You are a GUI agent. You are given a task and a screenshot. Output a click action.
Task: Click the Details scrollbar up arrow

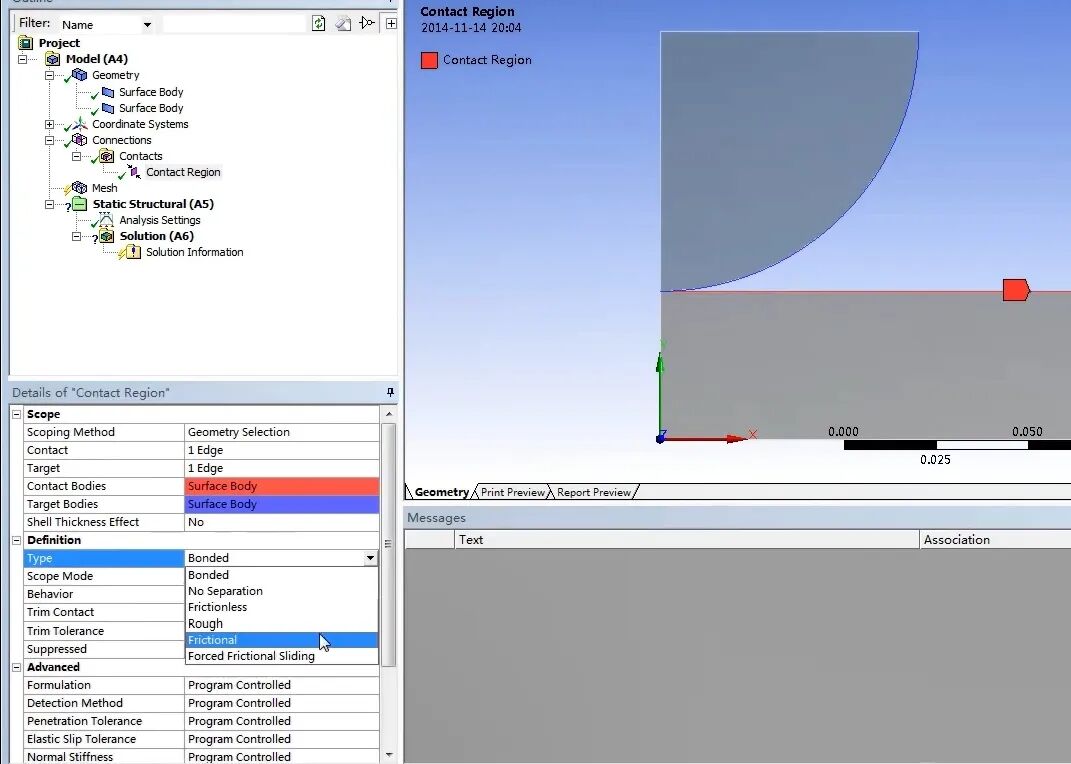[389, 414]
